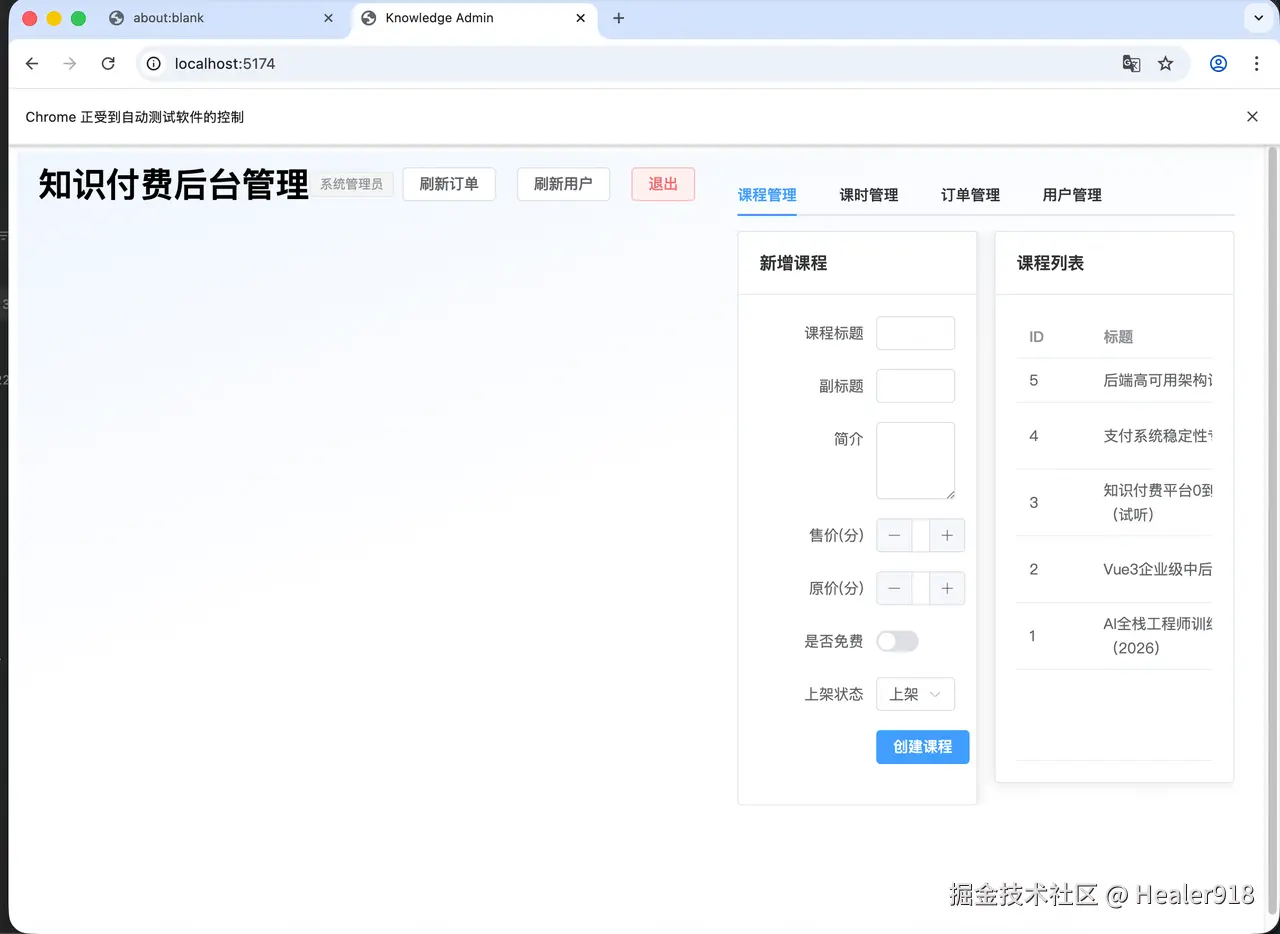Select the 课程管理 tab
Image resolution: width=1280 pixels, height=934 pixels.
[x=767, y=195]
